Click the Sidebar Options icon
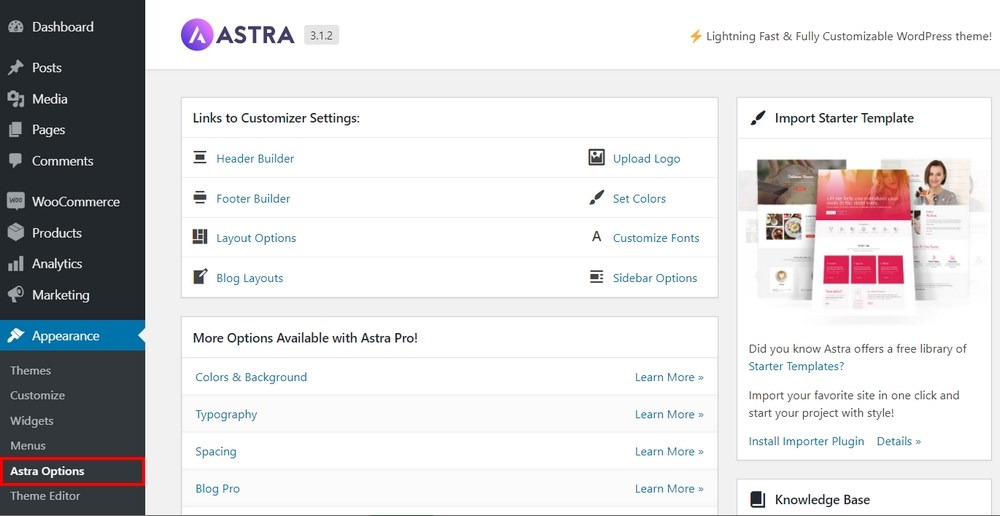Viewport: 1000px width, 516px height. point(597,278)
